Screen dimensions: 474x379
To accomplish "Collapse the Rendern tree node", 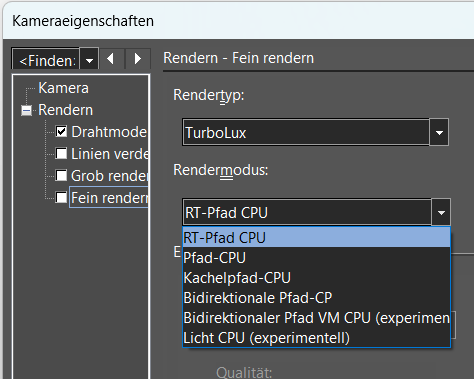I will 26,110.
